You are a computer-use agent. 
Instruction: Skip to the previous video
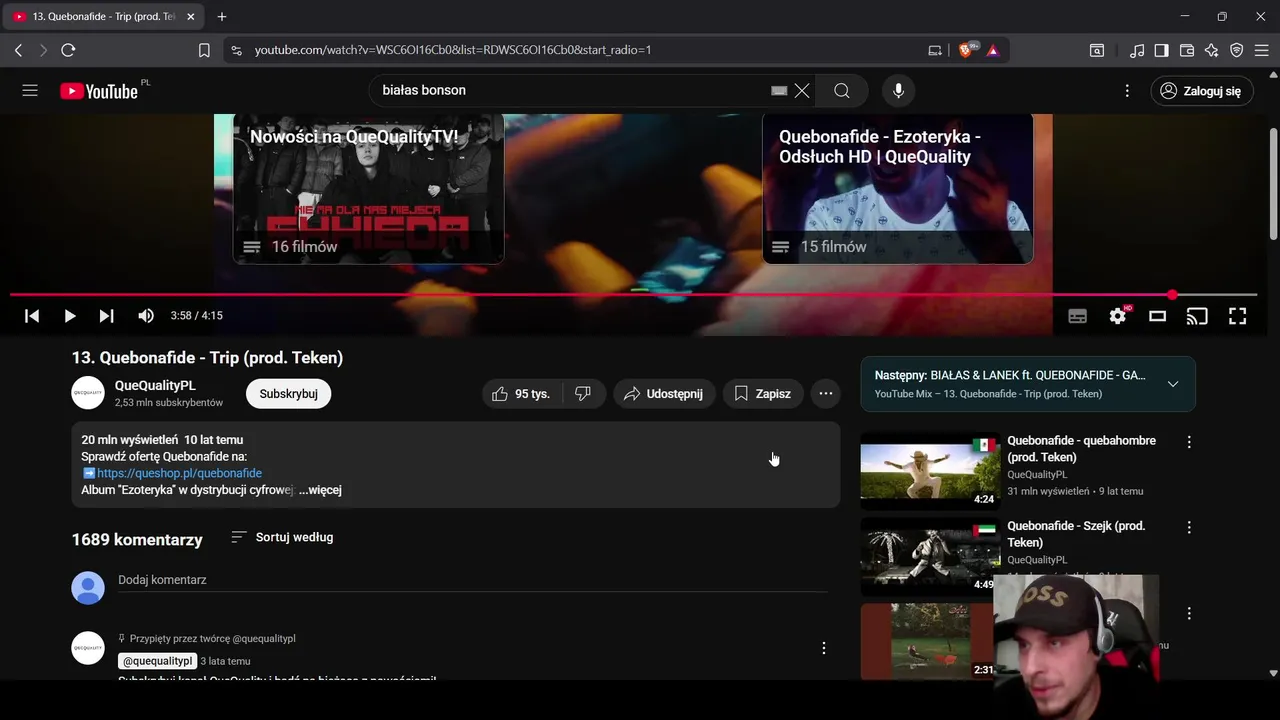point(32,316)
